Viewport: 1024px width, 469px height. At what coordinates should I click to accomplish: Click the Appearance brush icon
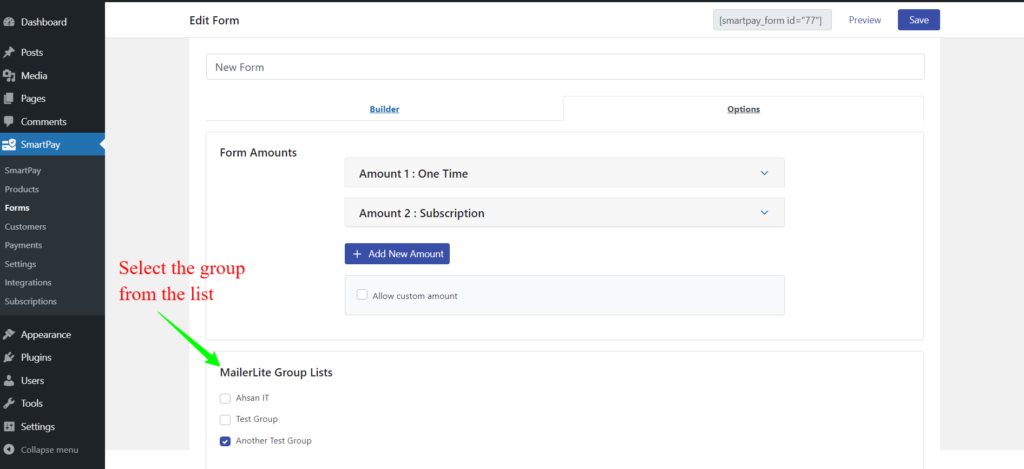click(9, 334)
